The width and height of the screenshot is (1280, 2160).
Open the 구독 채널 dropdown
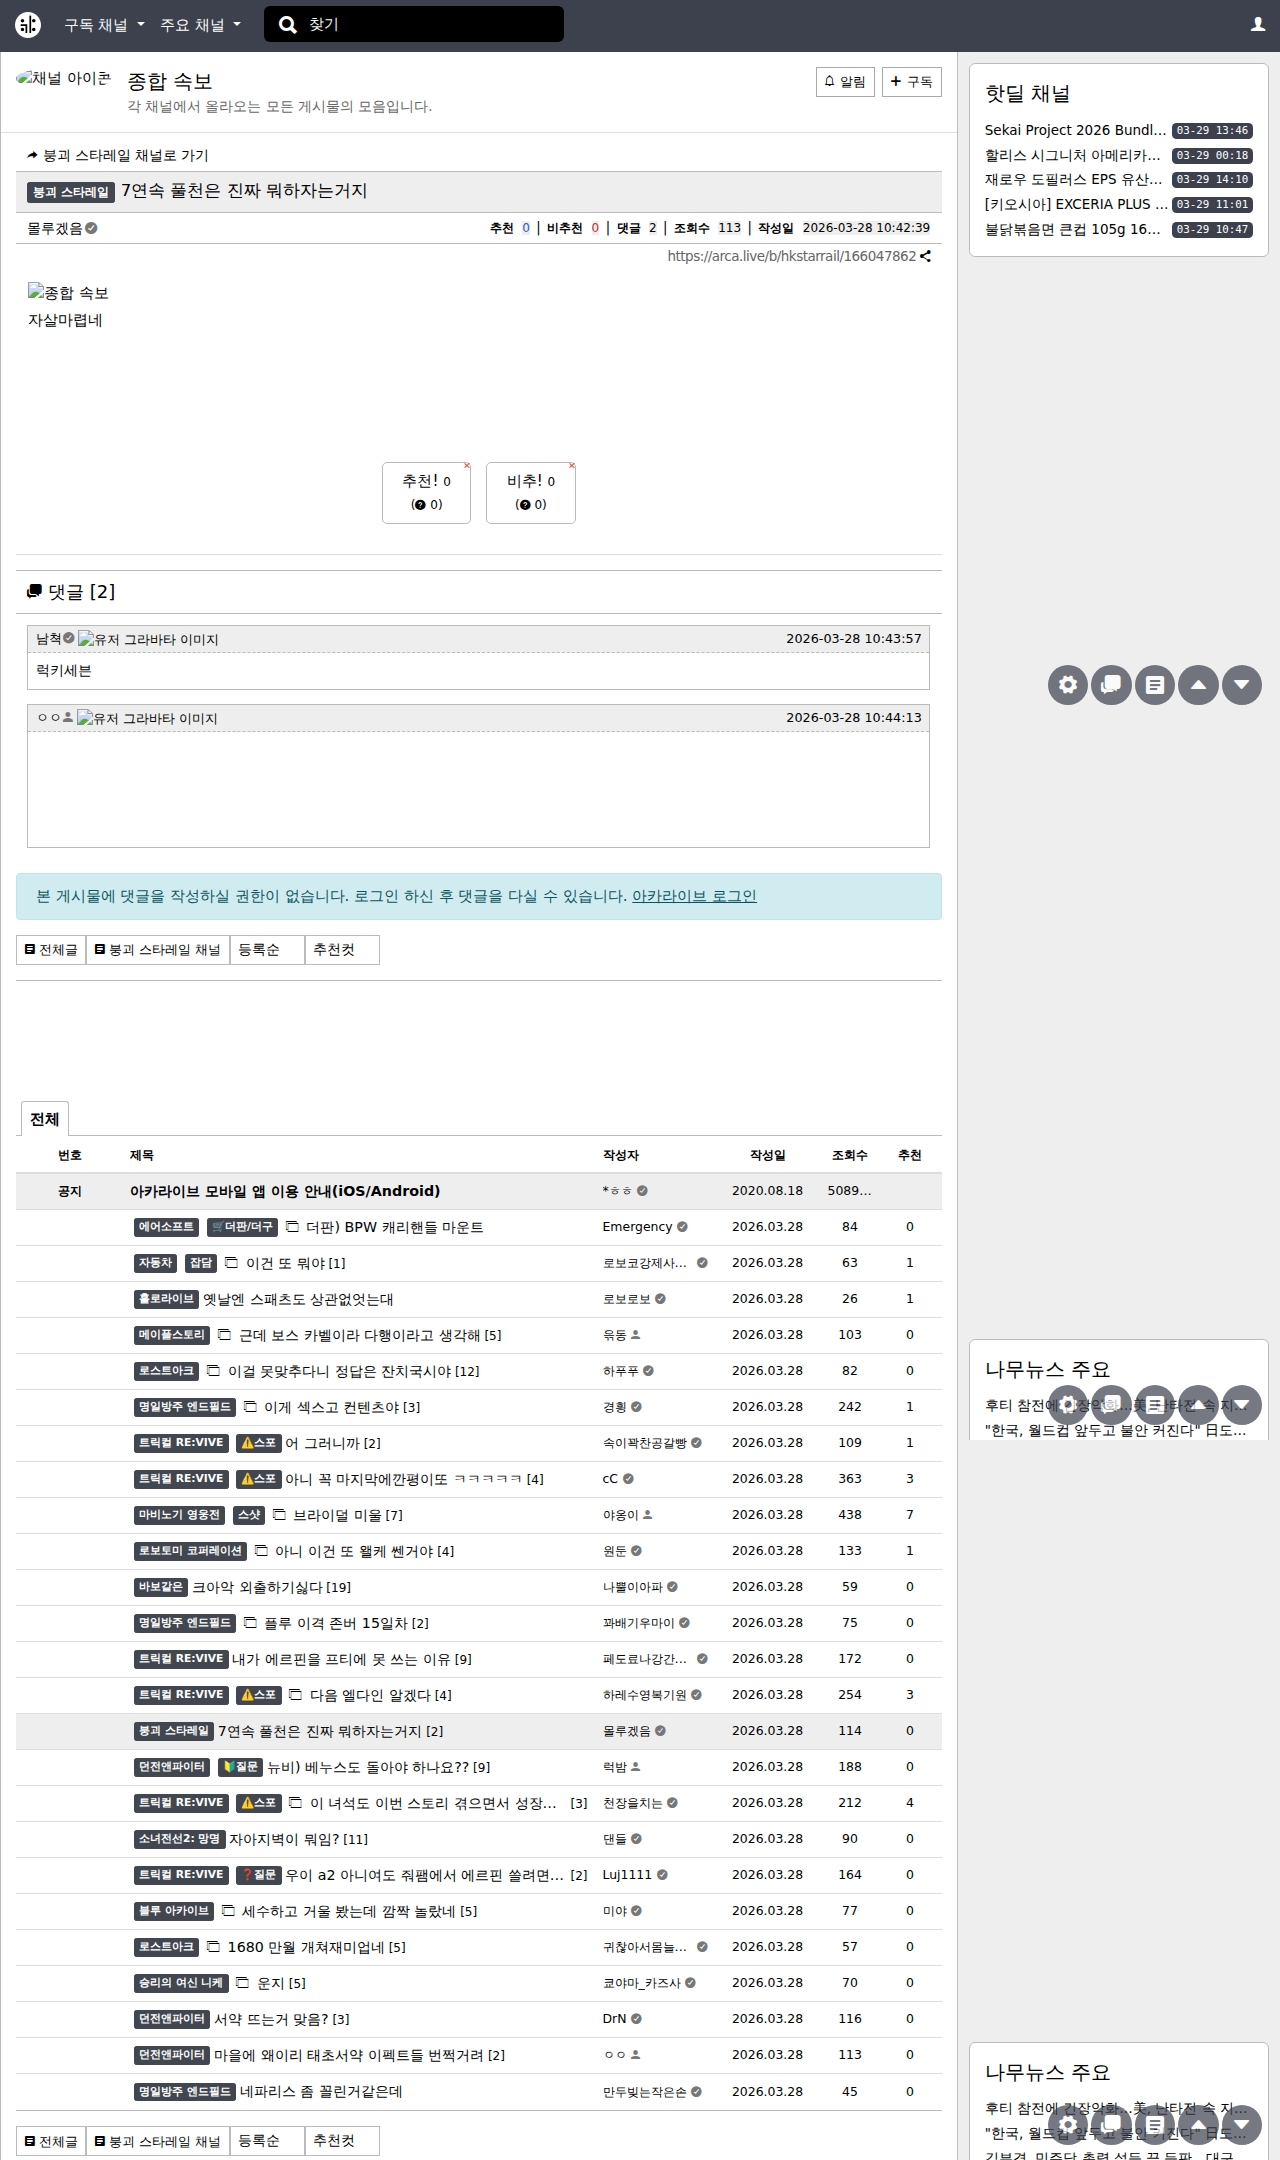click(104, 25)
